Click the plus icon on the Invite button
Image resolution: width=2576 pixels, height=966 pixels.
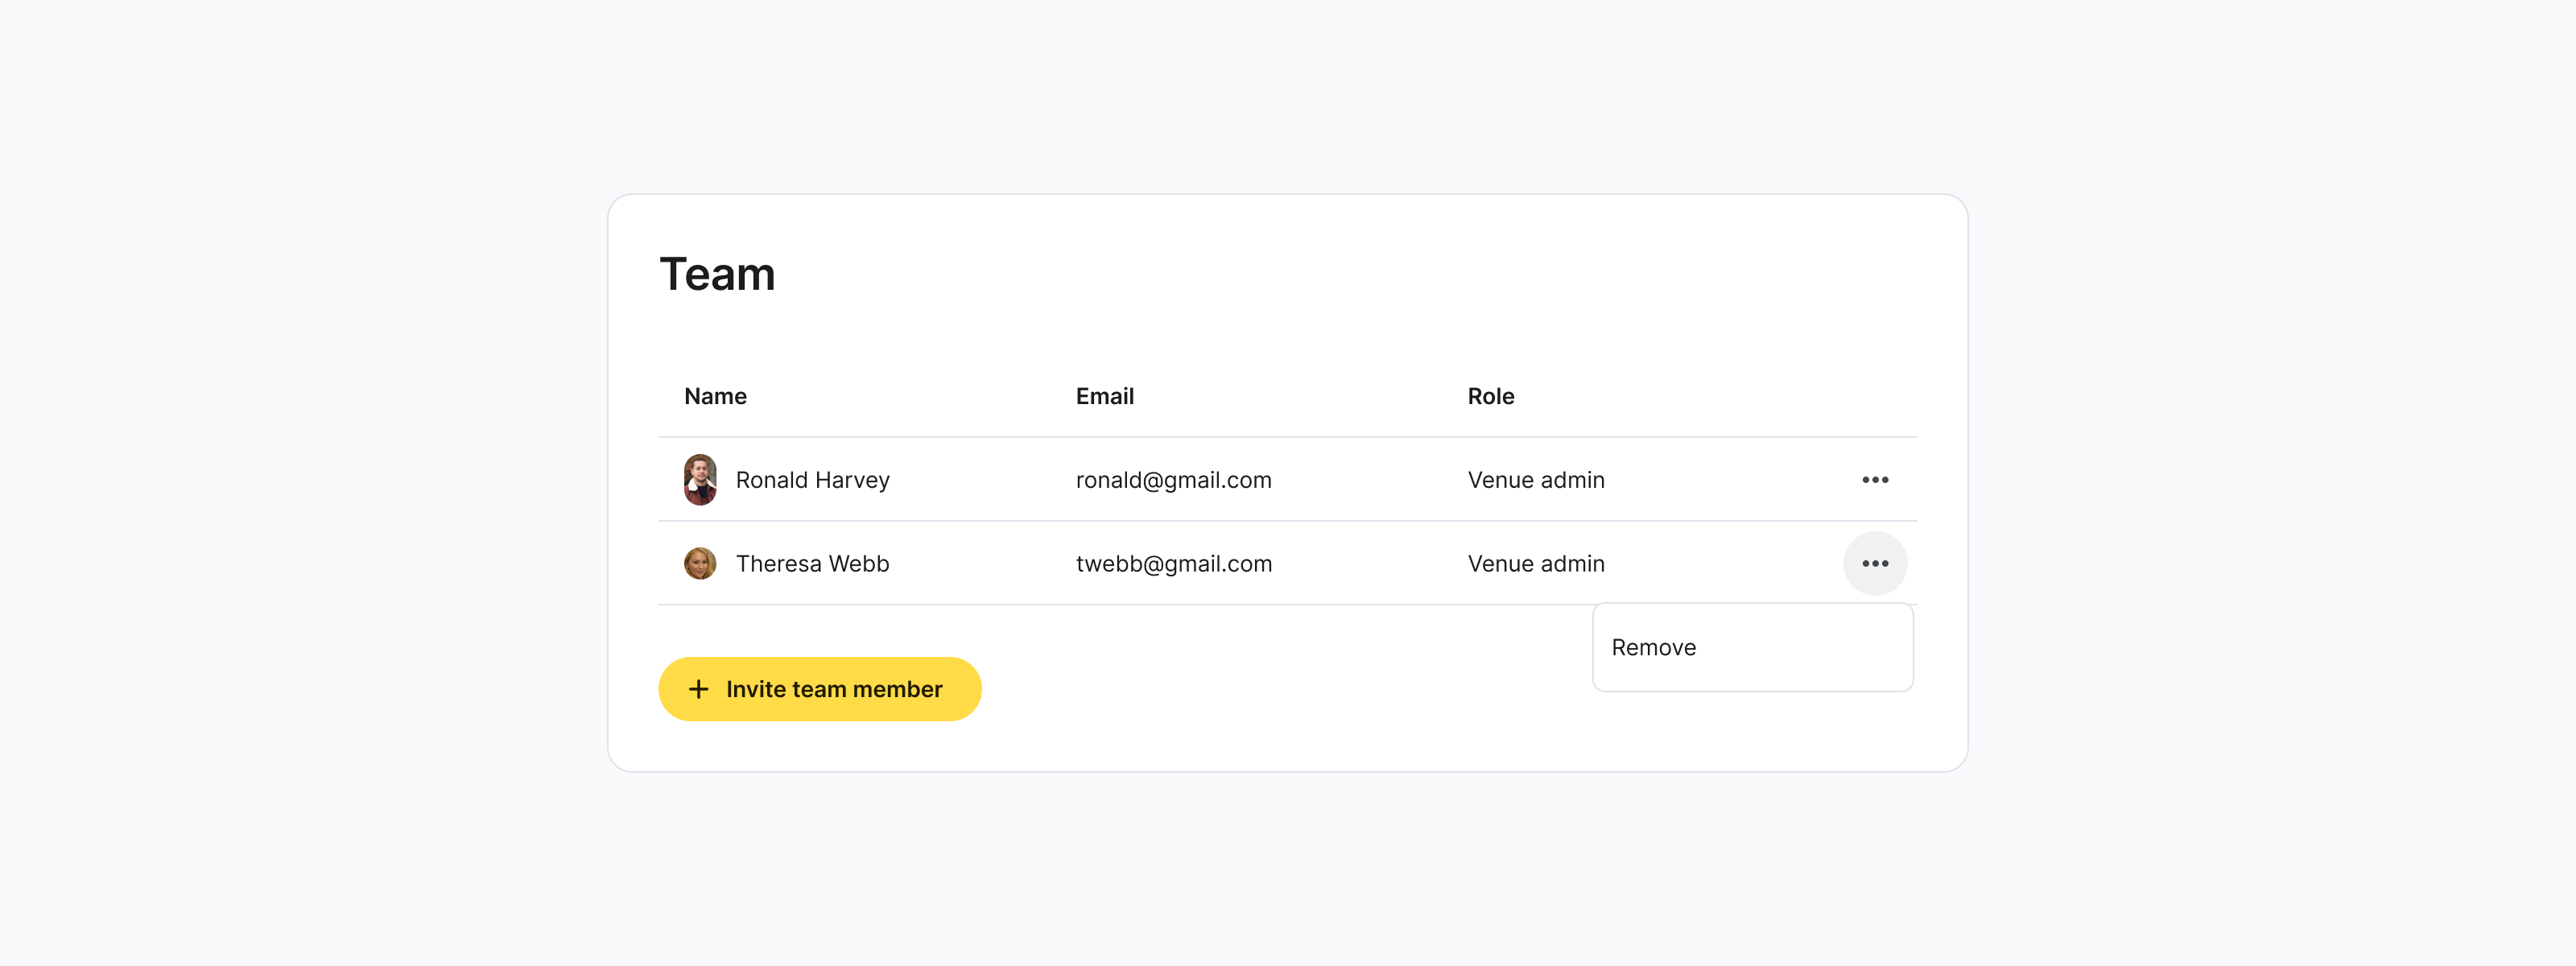tap(699, 689)
